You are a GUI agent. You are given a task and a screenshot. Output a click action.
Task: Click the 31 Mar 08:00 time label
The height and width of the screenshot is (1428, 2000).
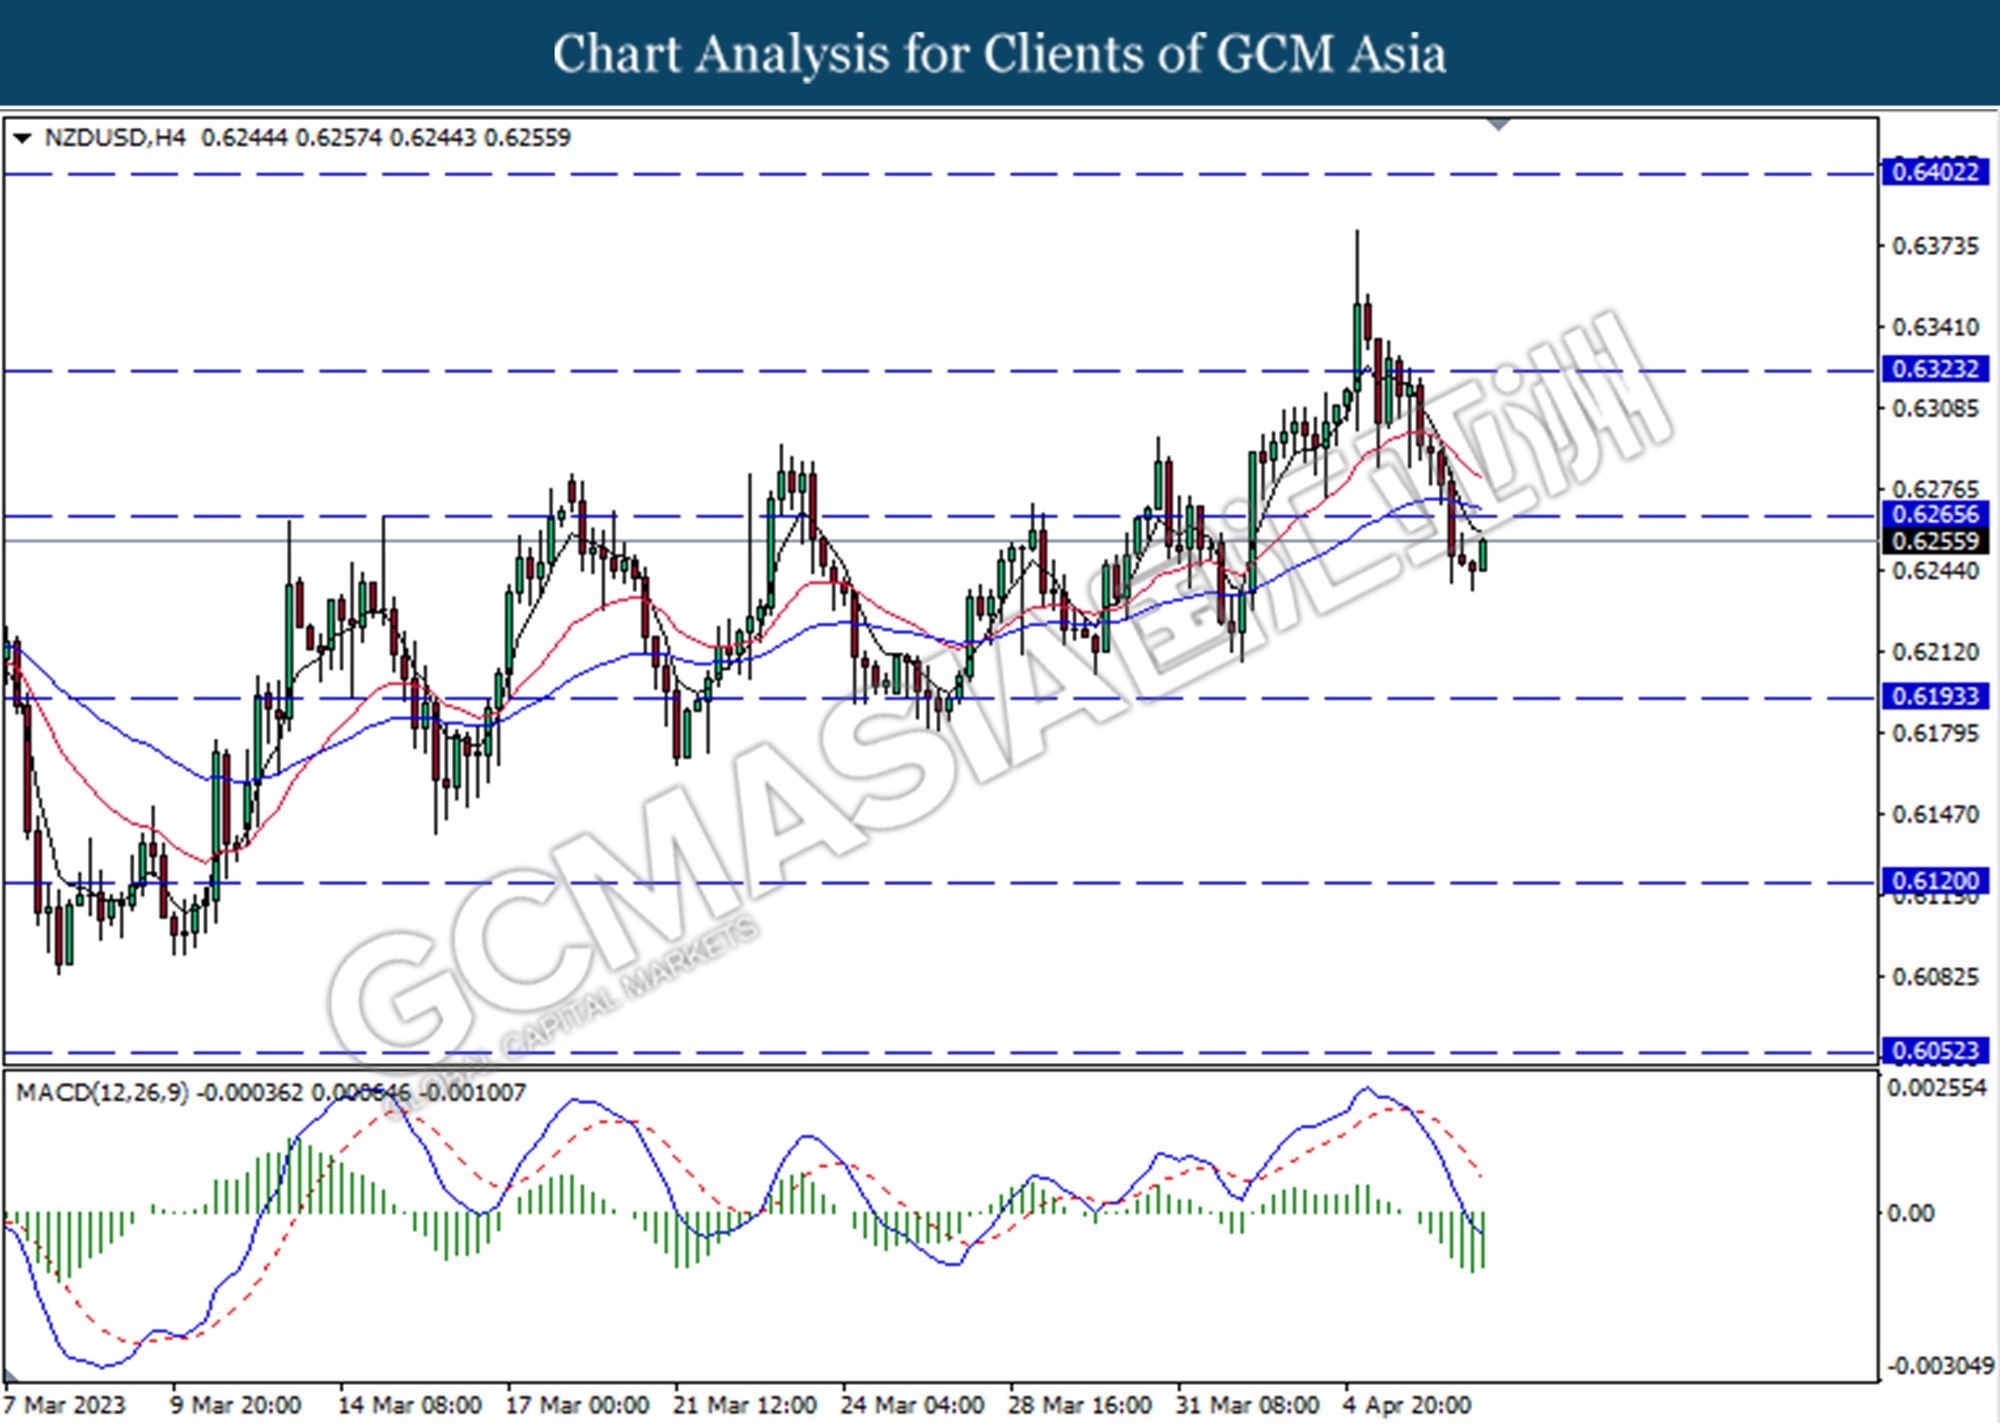point(1247,1405)
